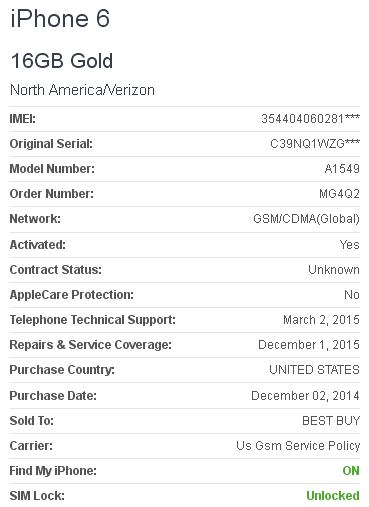Select the GSM/CDMA(Global) network value

(306, 219)
